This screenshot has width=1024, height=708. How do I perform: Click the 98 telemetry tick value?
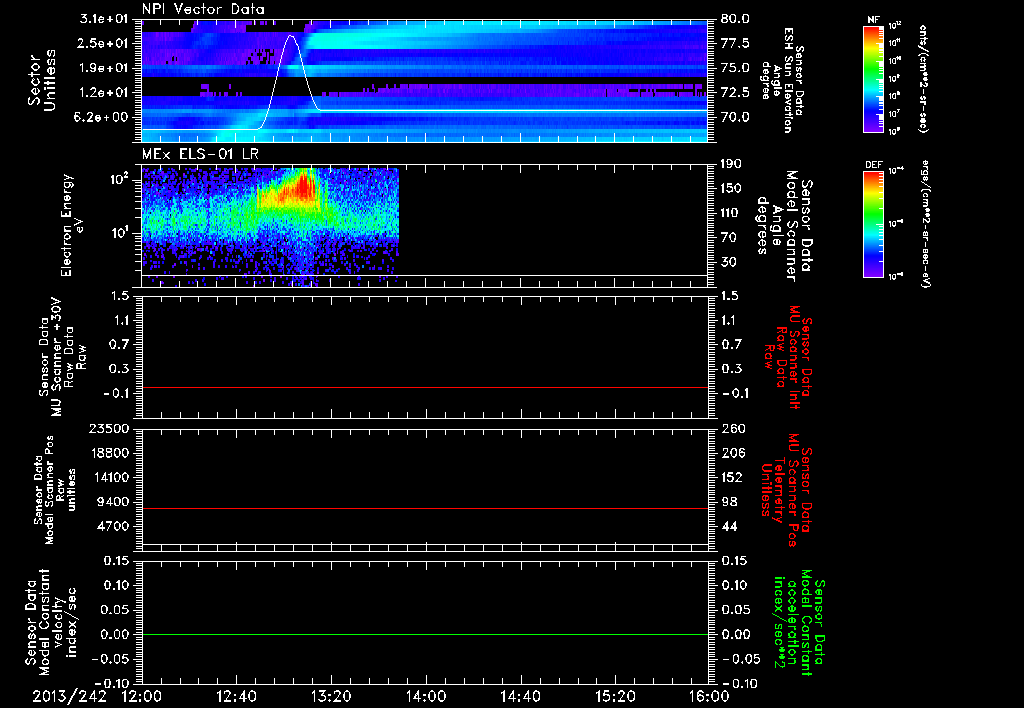pos(729,502)
